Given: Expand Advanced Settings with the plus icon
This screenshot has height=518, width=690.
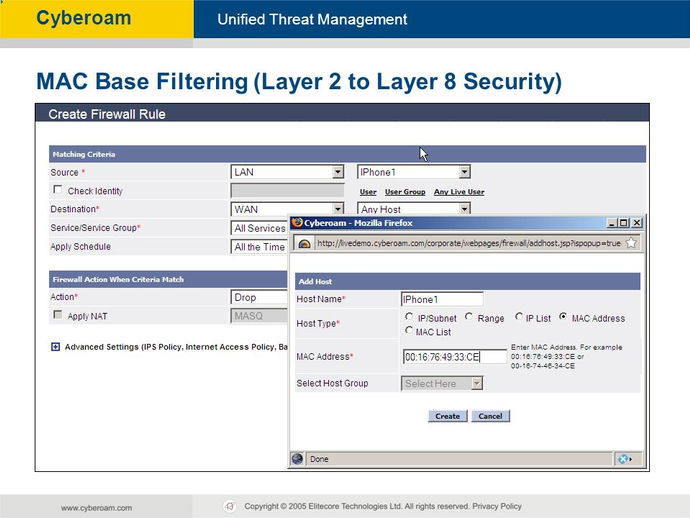Looking at the screenshot, I should pos(55,347).
